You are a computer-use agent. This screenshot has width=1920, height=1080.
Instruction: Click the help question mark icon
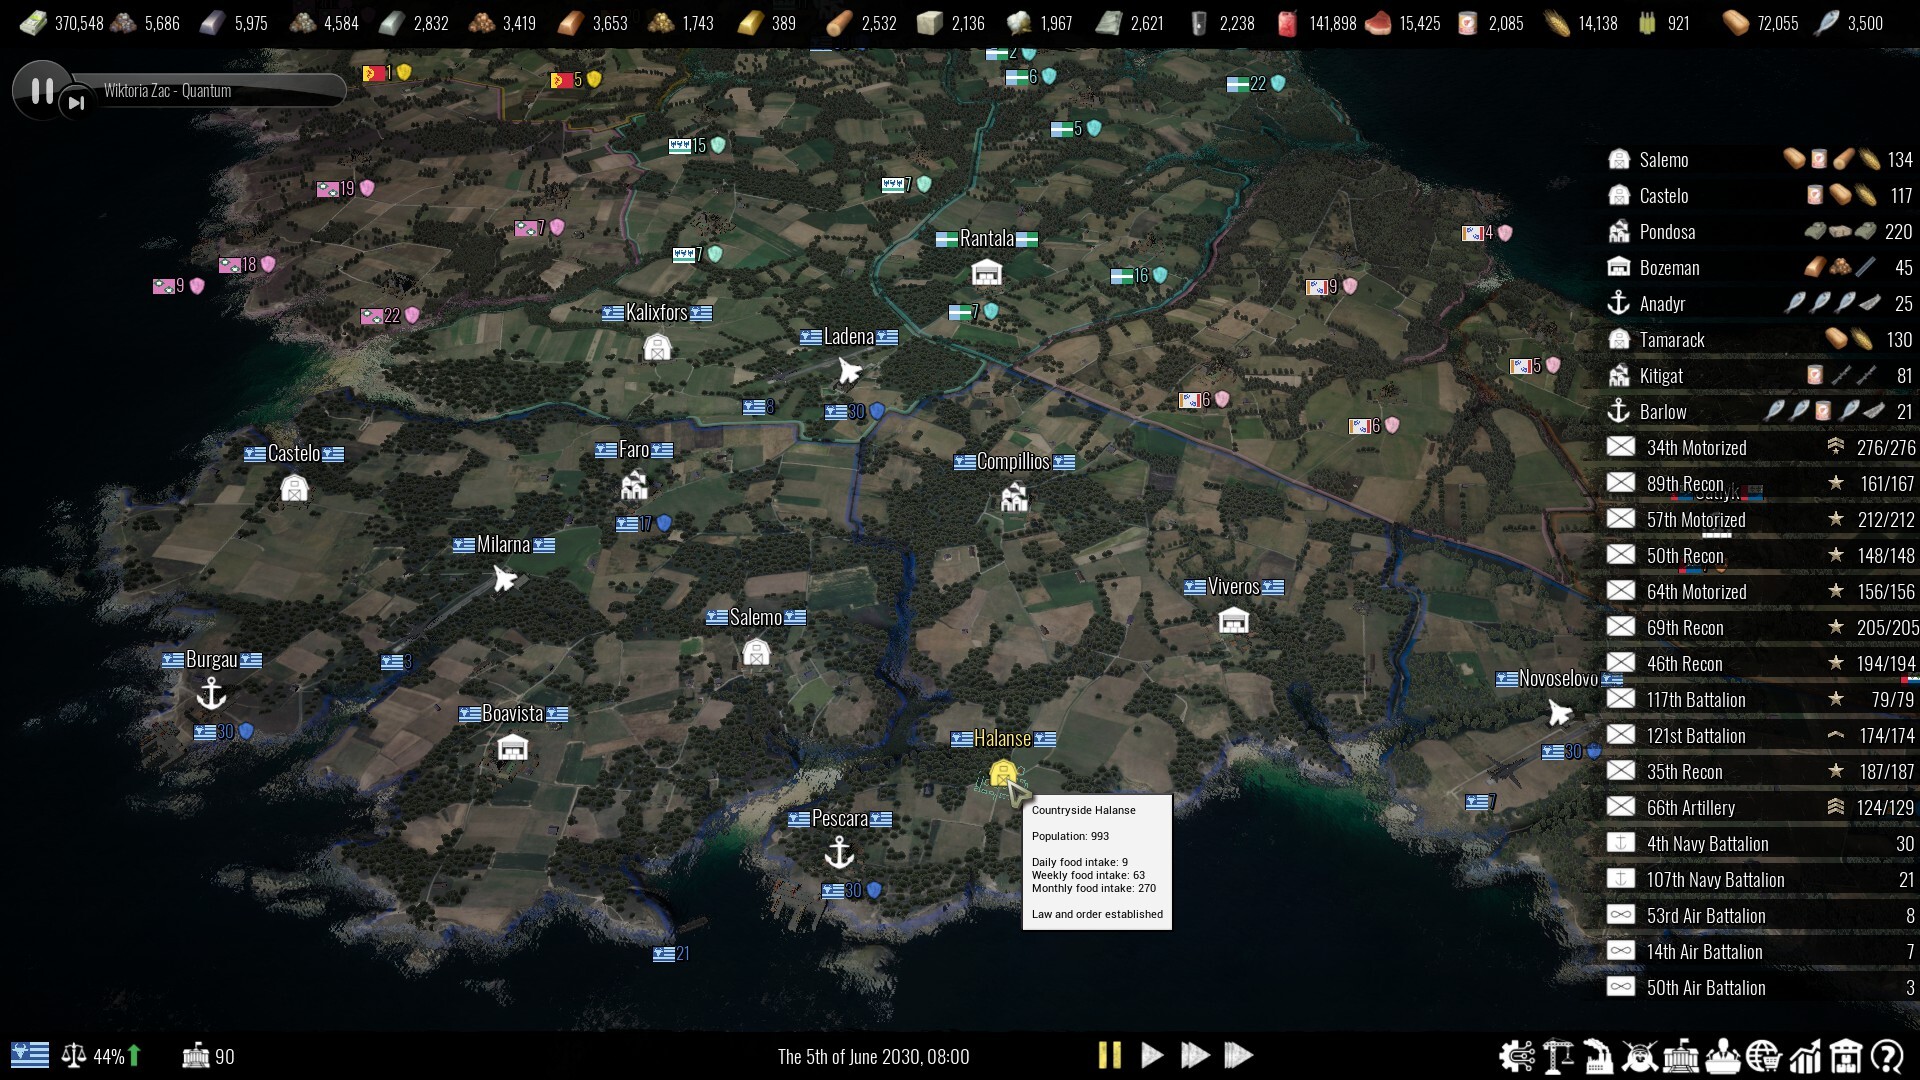click(x=1887, y=1056)
